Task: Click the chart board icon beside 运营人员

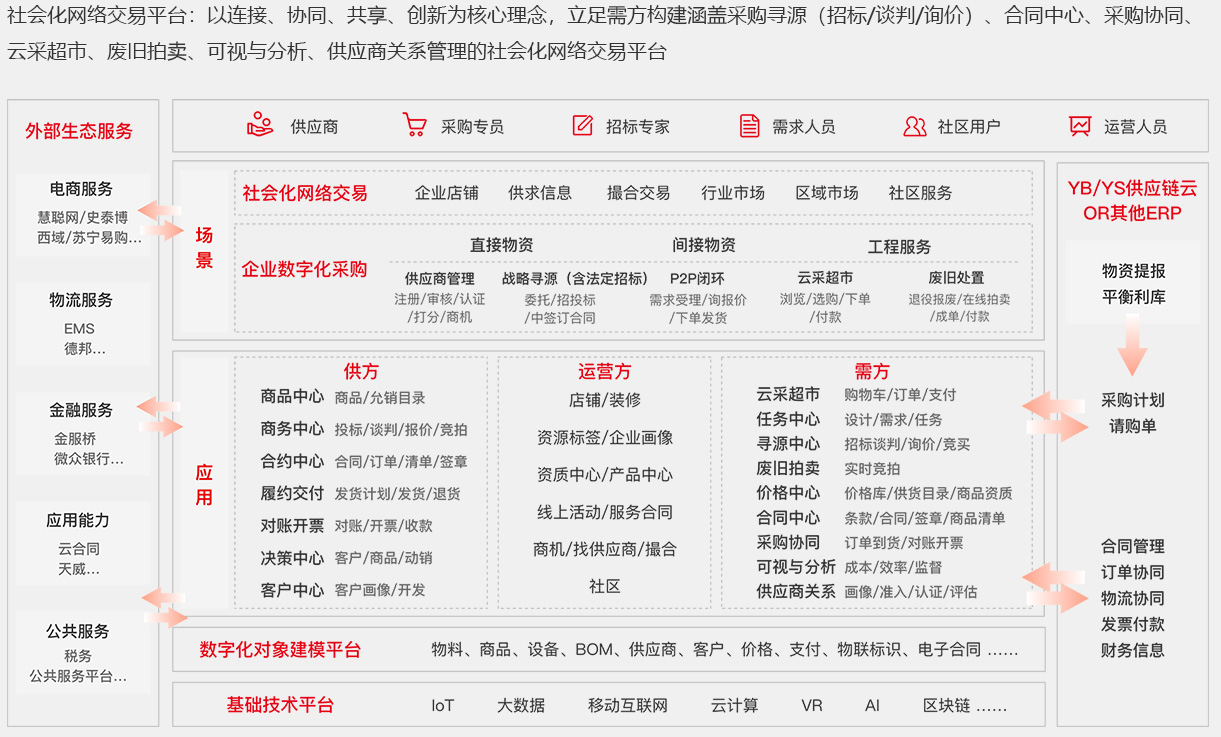Action: point(1080,126)
